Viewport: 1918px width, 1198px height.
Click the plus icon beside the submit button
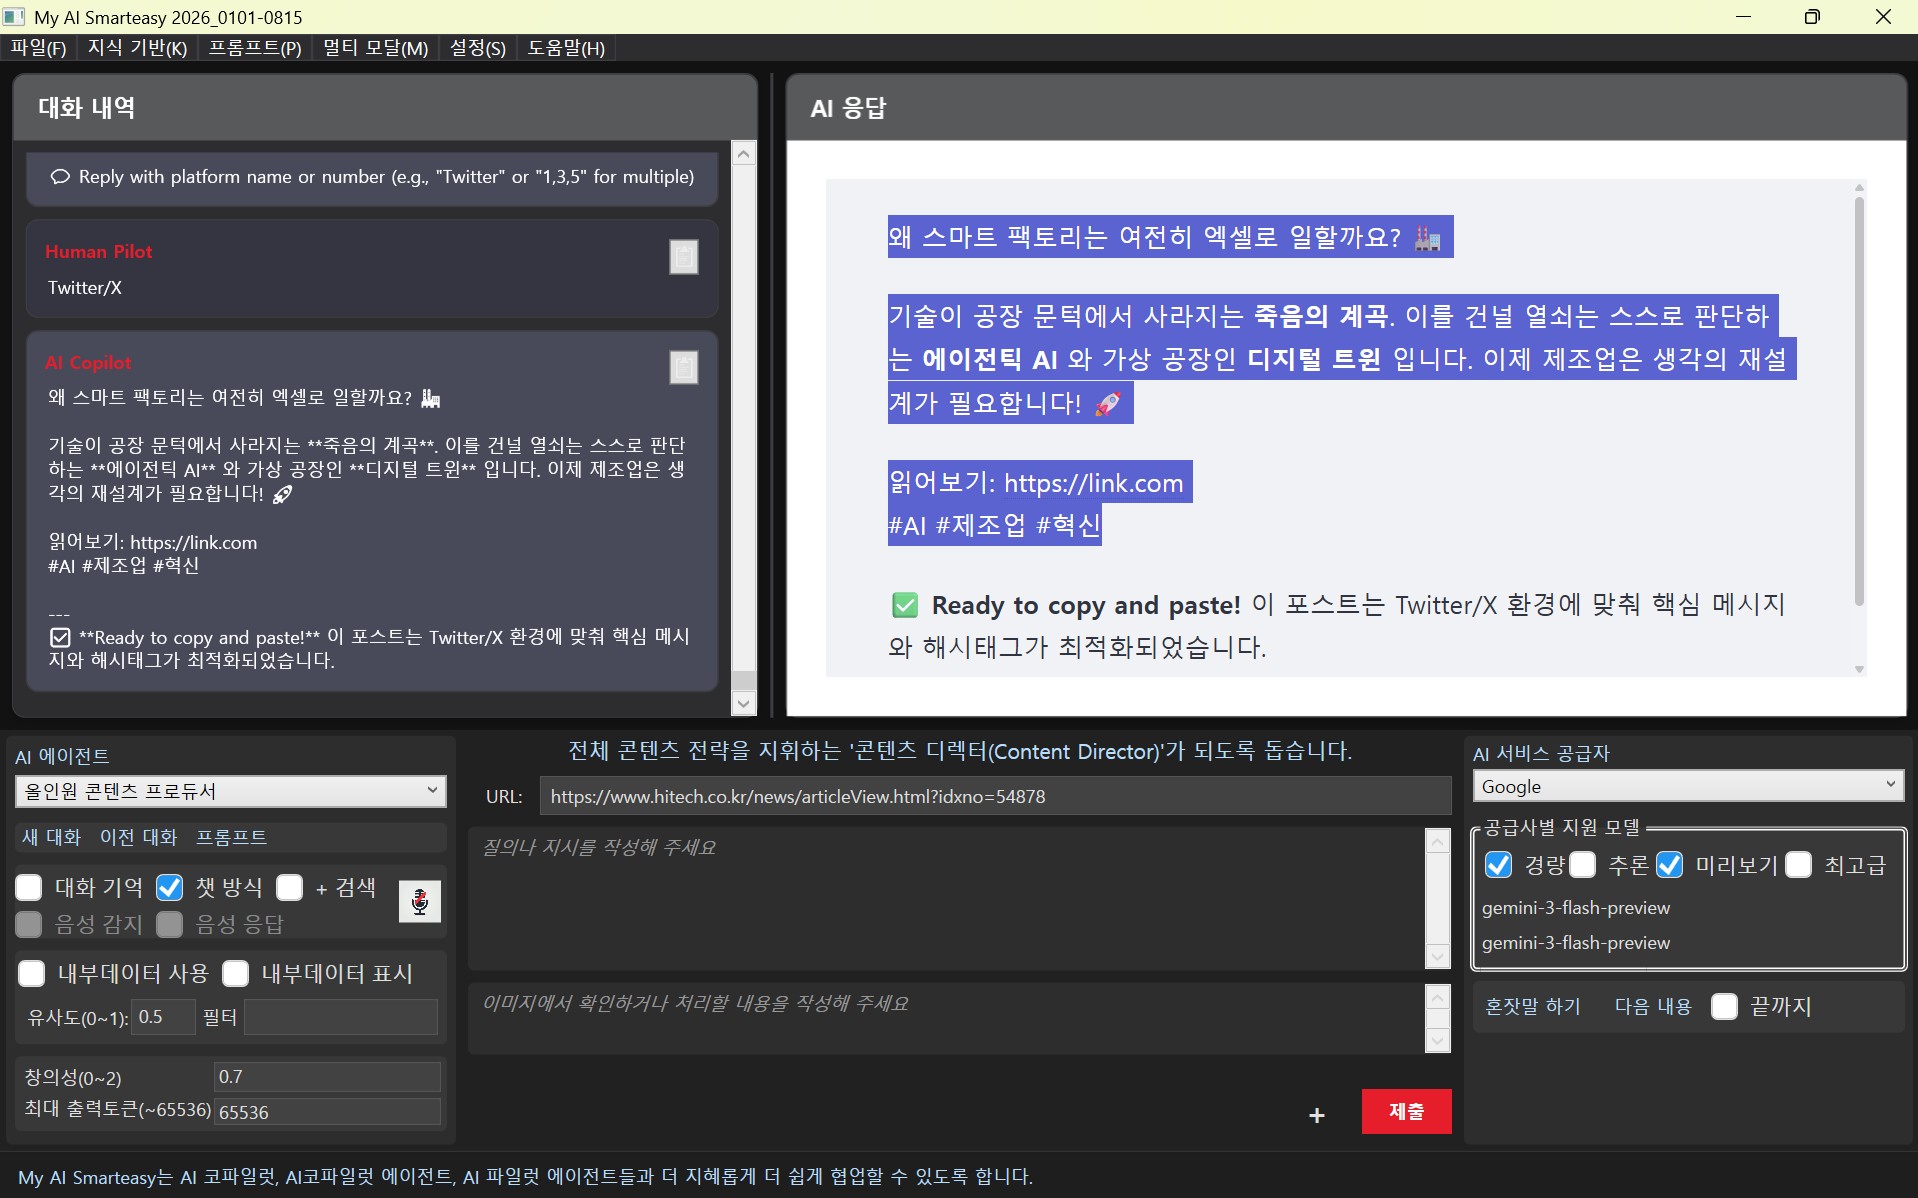(1316, 1115)
